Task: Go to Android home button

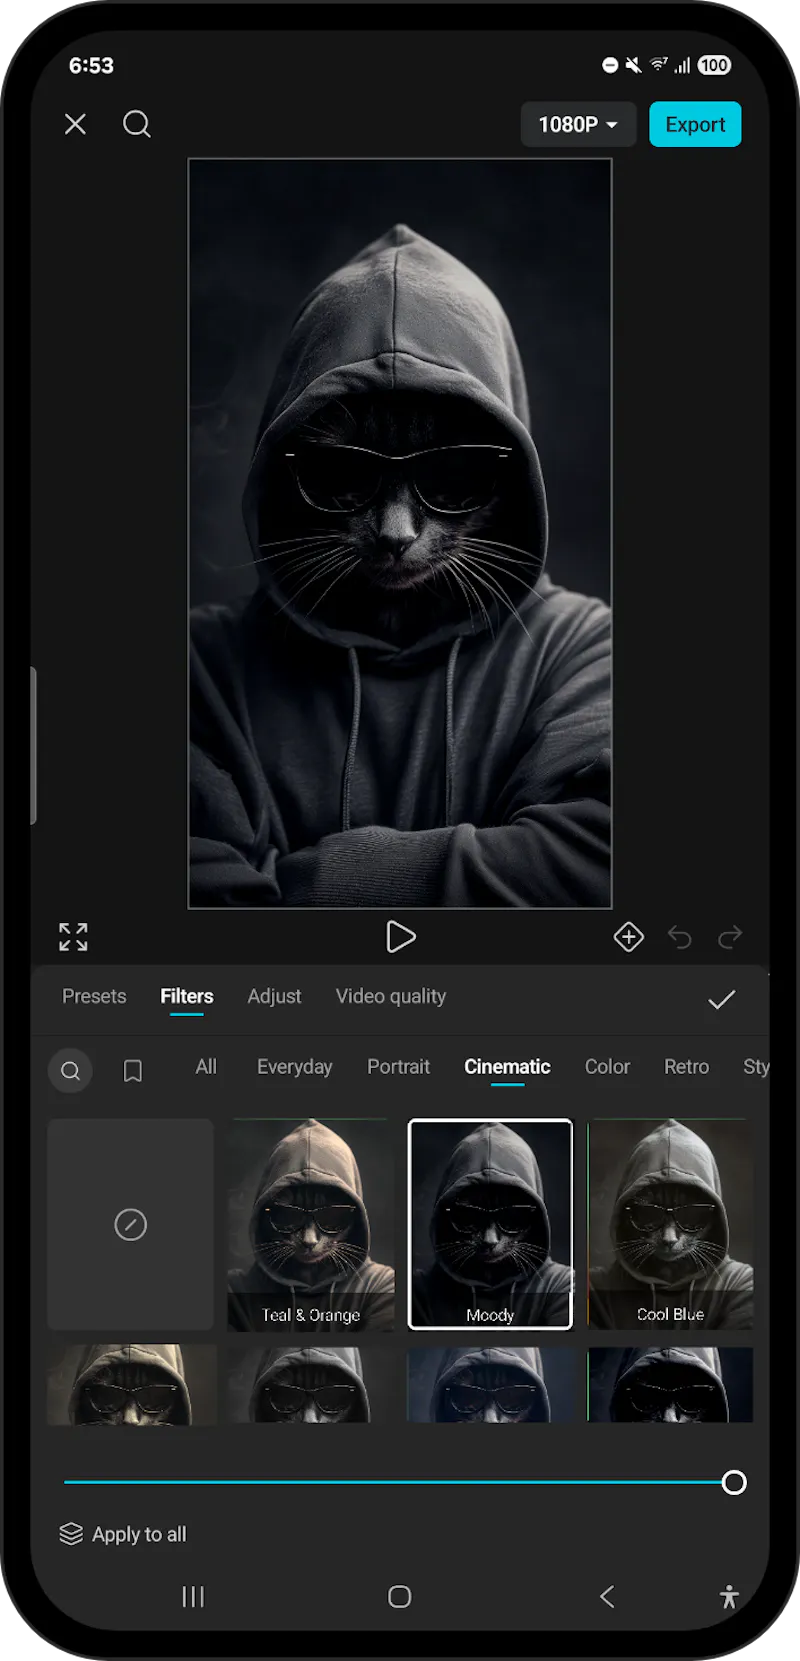Action: pyautogui.click(x=400, y=1597)
